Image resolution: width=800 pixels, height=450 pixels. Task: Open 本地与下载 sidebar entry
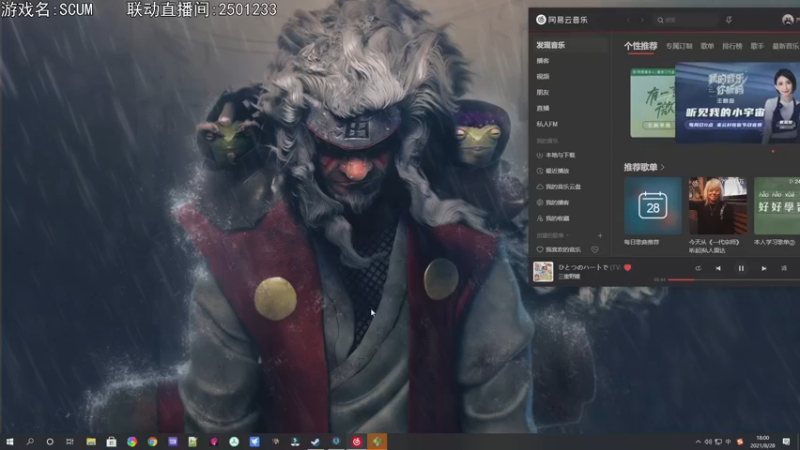(x=556, y=155)
